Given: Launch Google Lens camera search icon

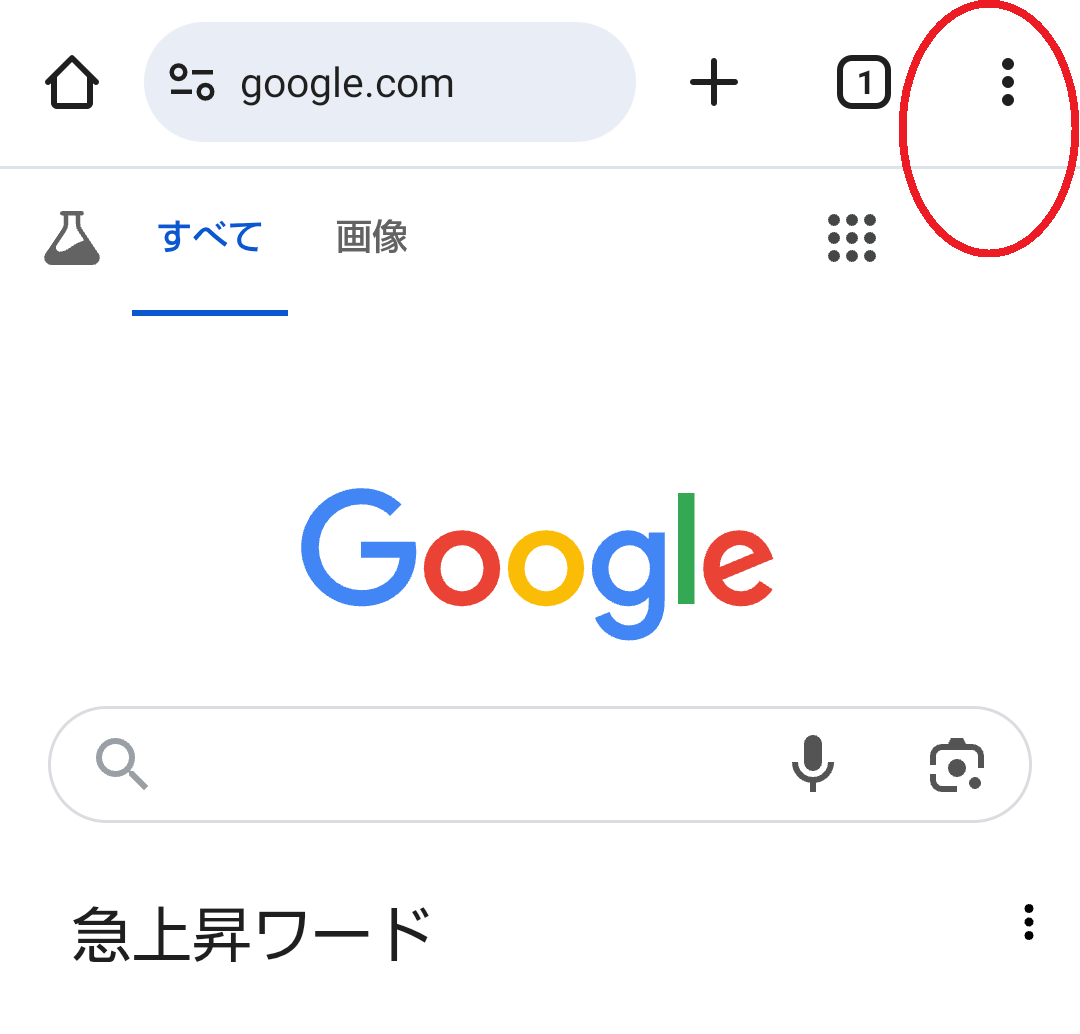Looking at the screenshot, I should coord(957,765).
